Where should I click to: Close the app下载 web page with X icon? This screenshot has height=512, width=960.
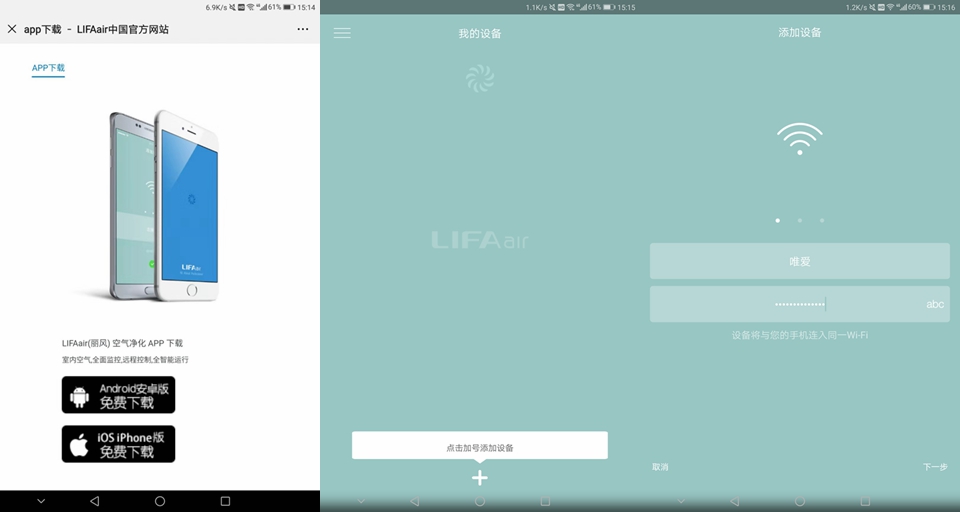(x=12, y=29)
